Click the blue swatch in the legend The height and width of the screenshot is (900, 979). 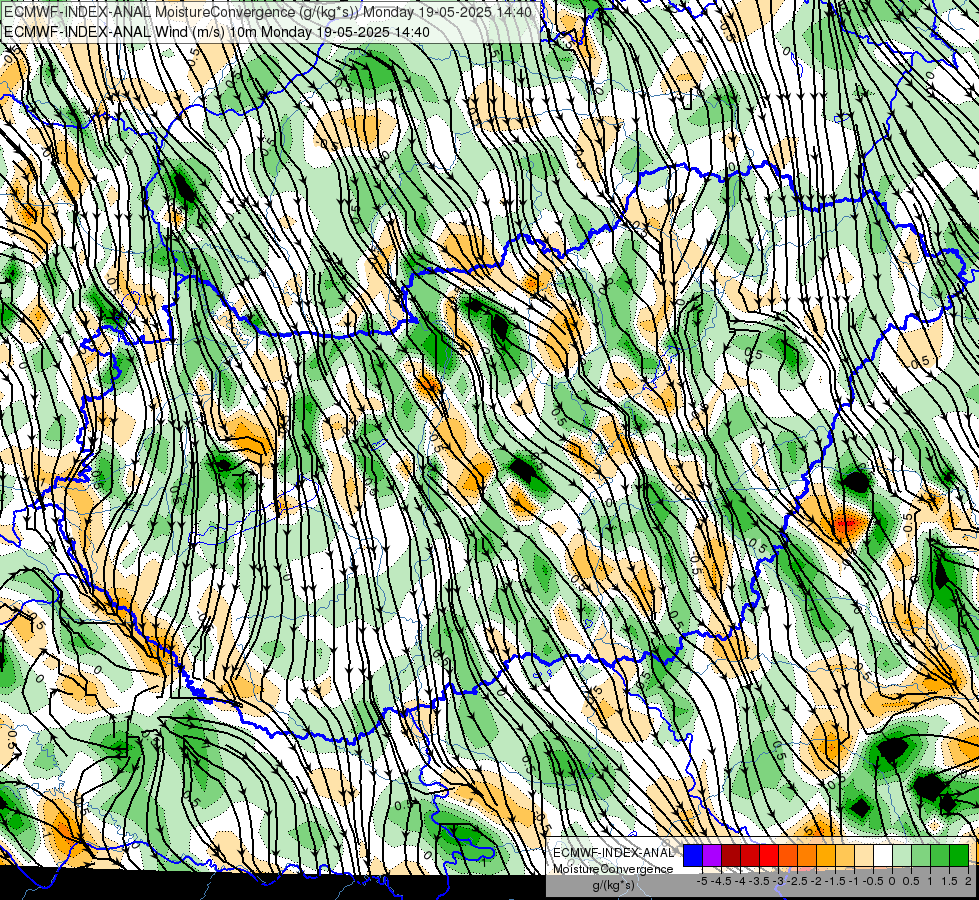coord(693,856)
